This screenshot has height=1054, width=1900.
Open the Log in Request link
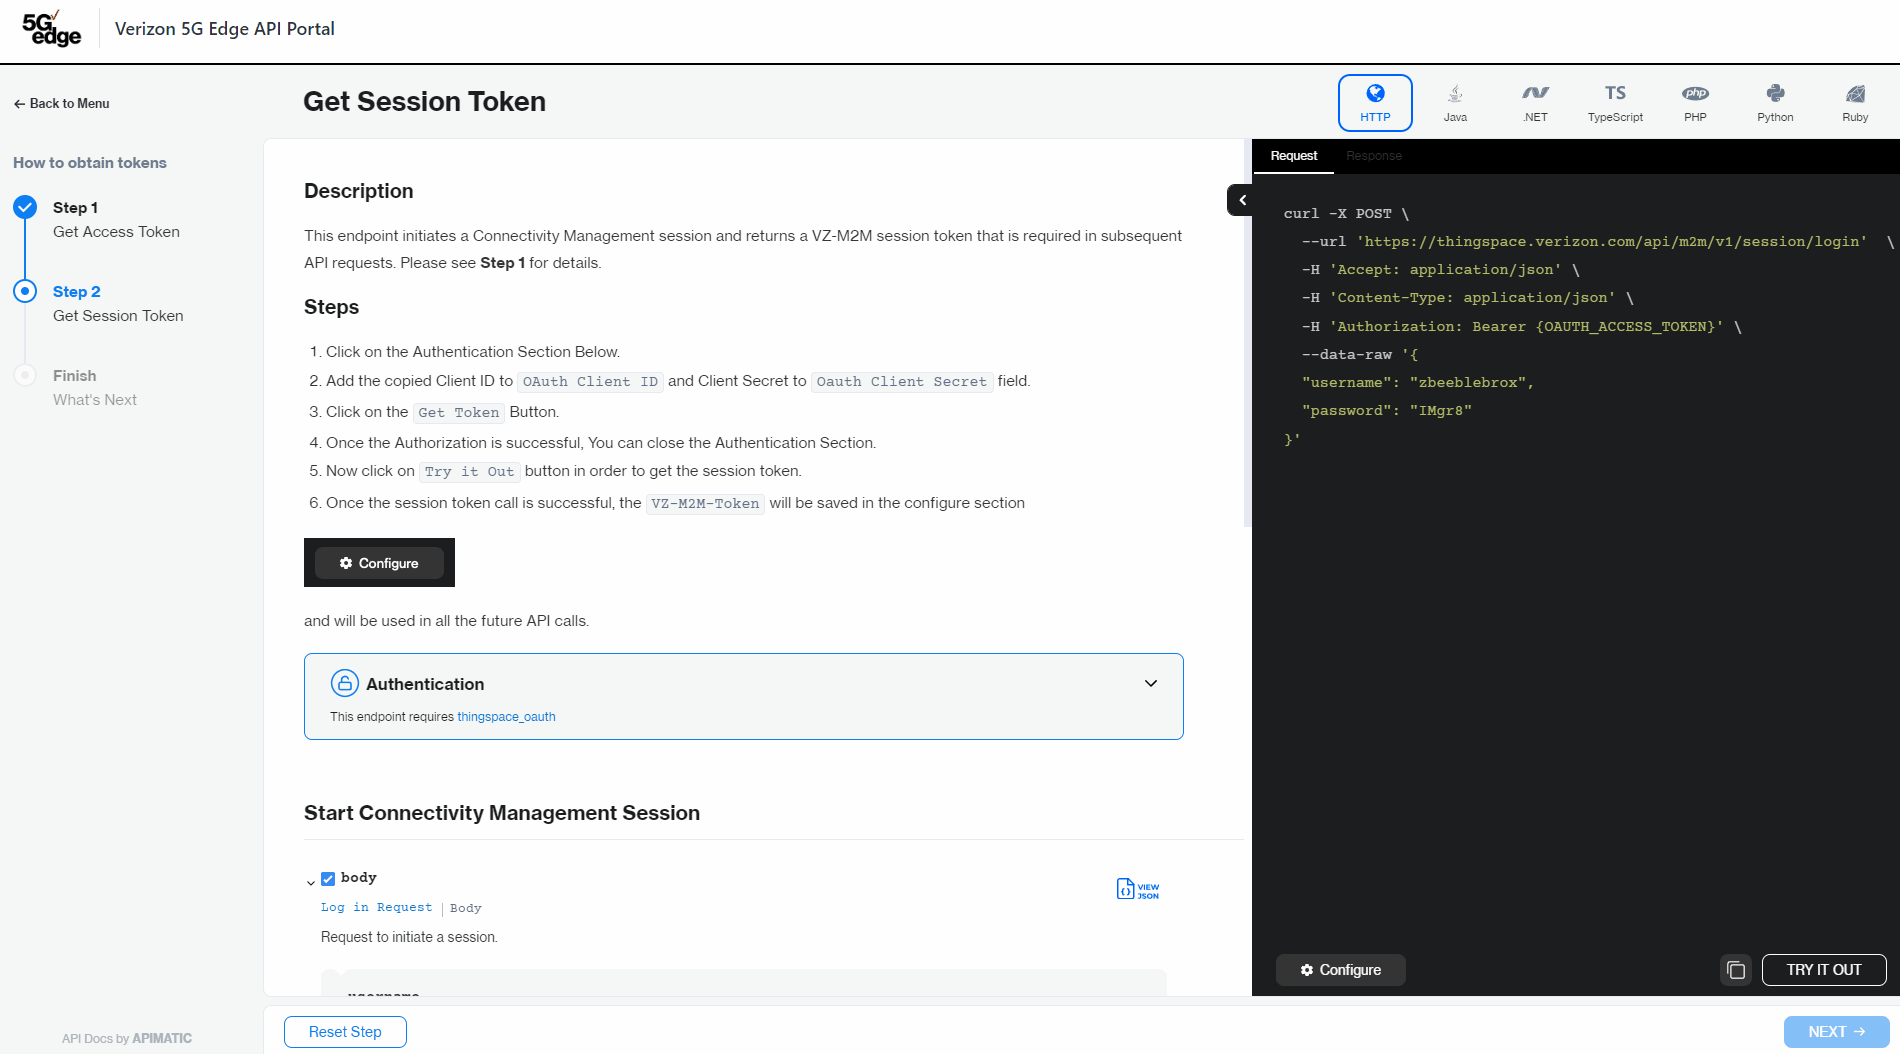[377, 907]
